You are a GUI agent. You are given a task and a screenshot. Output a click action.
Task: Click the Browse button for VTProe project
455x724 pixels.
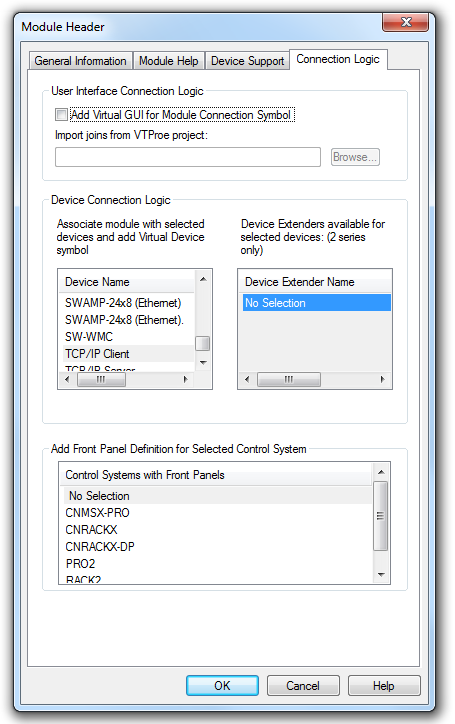tap(355, 157)
